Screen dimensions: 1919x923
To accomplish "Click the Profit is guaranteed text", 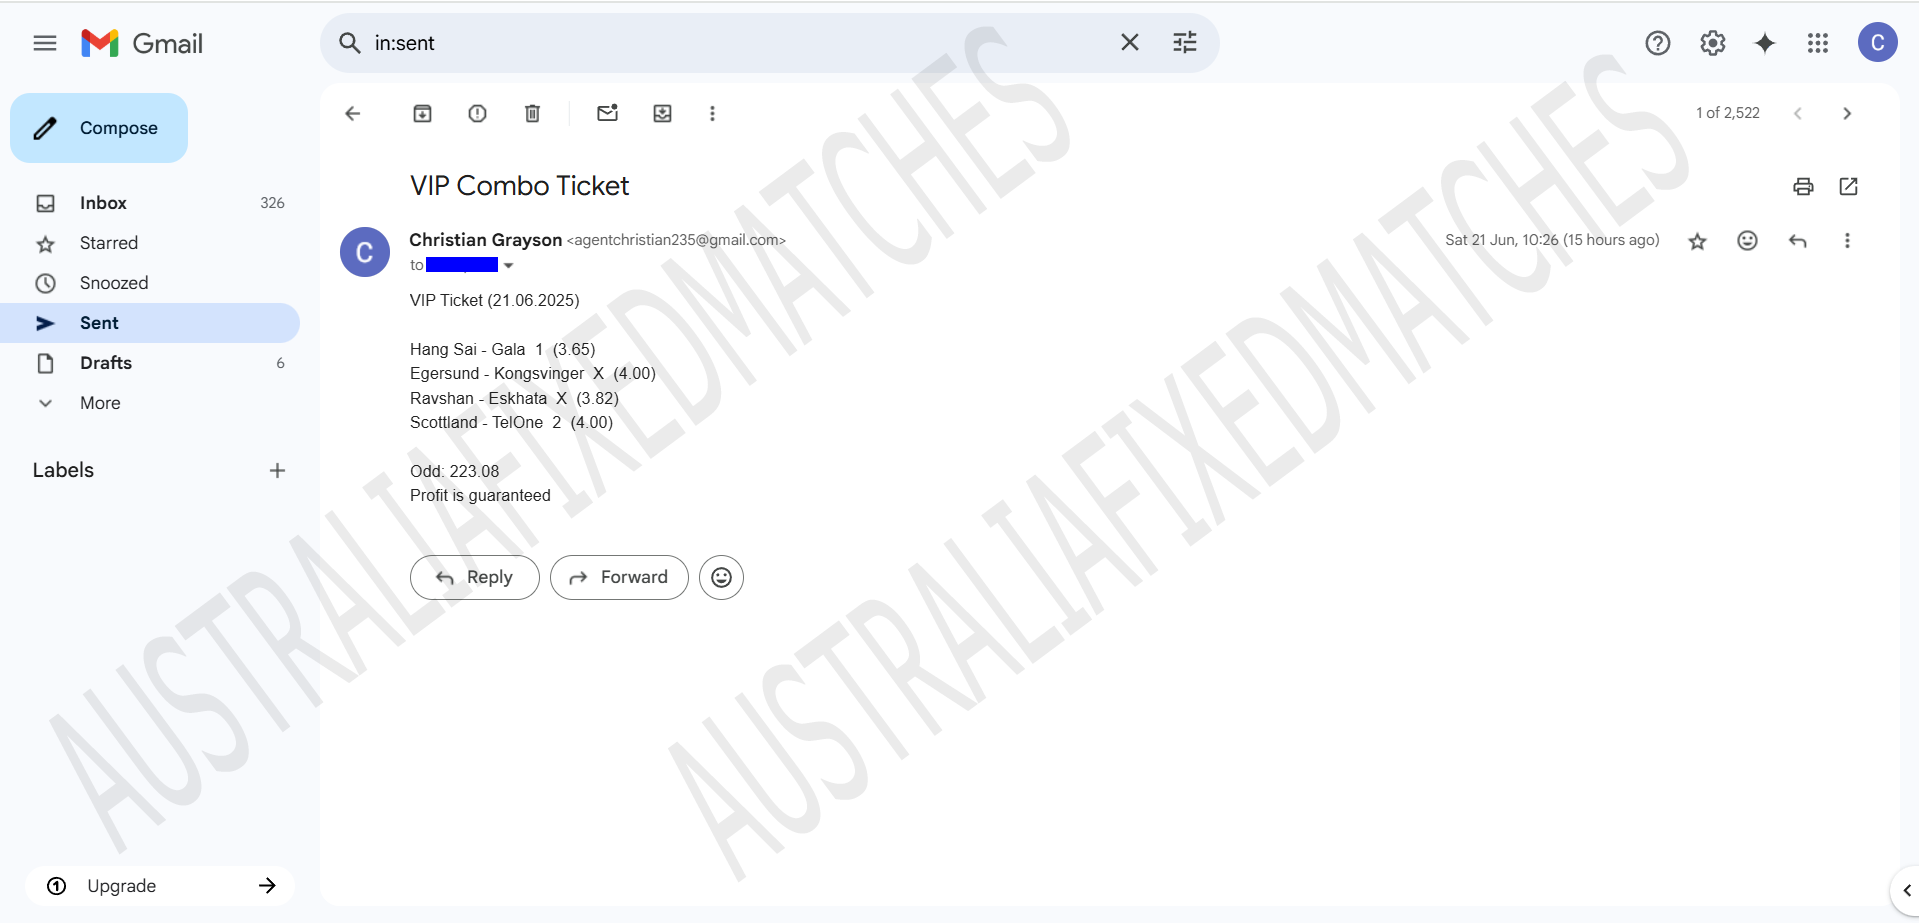I will [x=480, y=495].
